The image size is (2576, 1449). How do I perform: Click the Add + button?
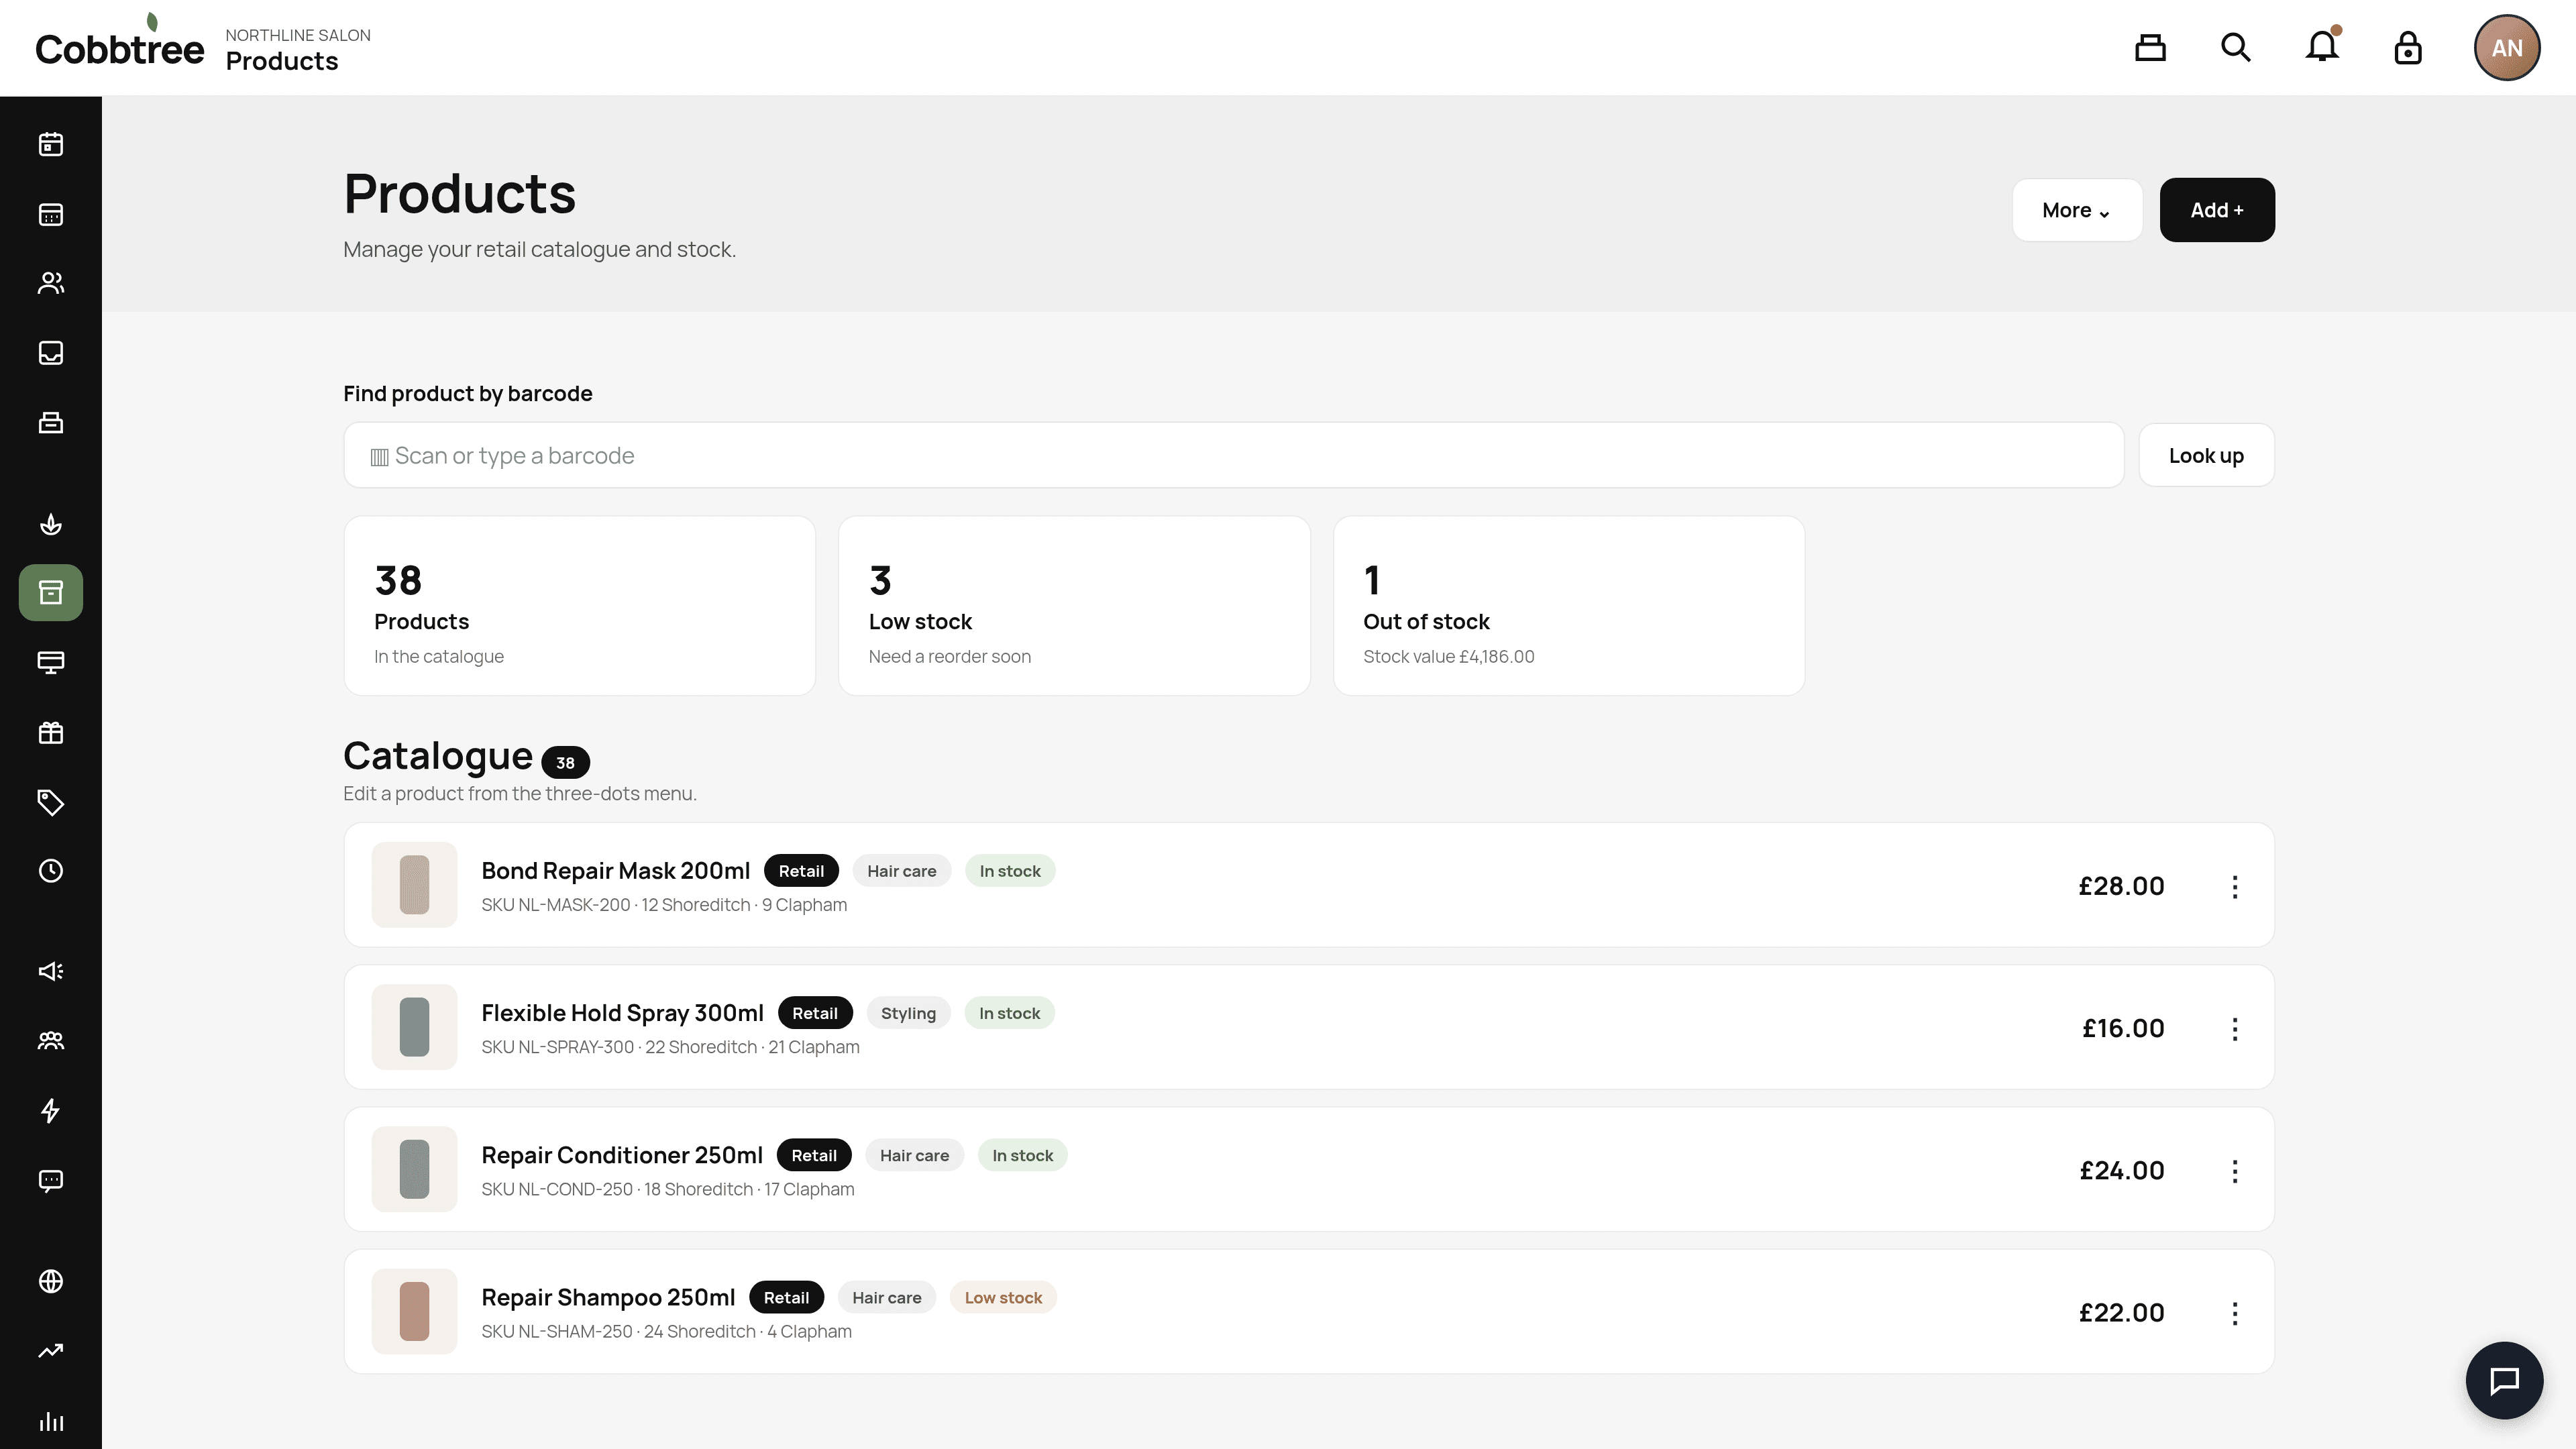tap(2217, 210)
